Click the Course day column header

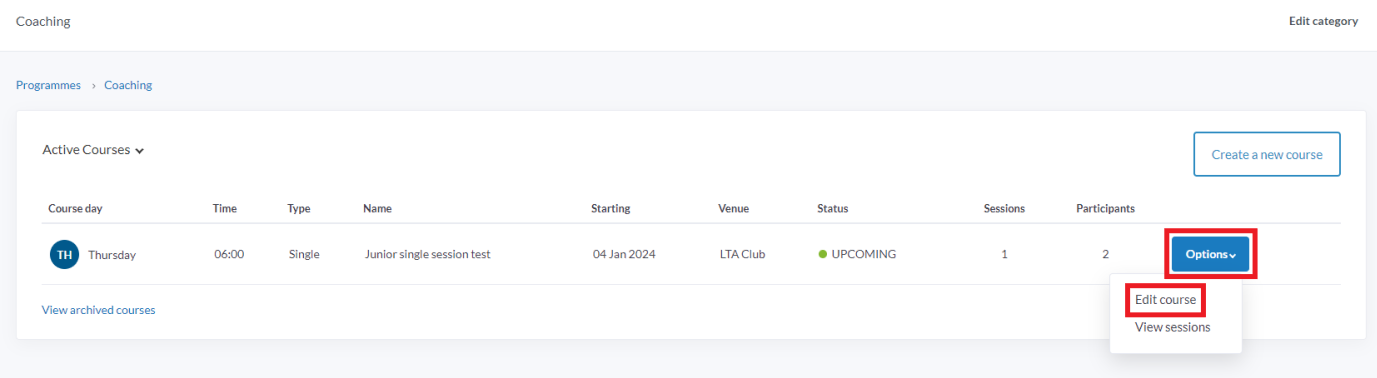click(75, 209)
